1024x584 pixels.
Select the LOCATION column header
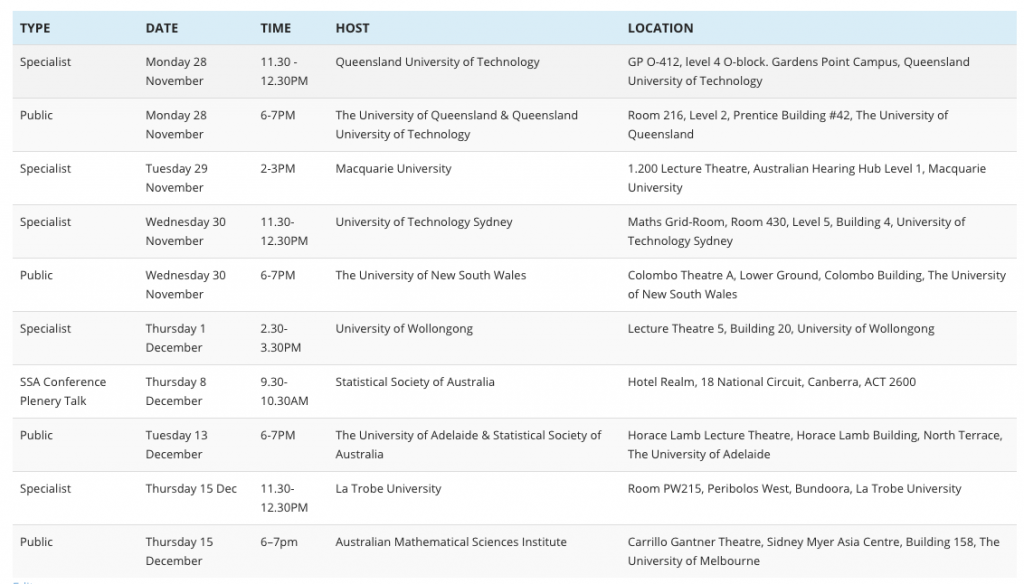[660, 28]
